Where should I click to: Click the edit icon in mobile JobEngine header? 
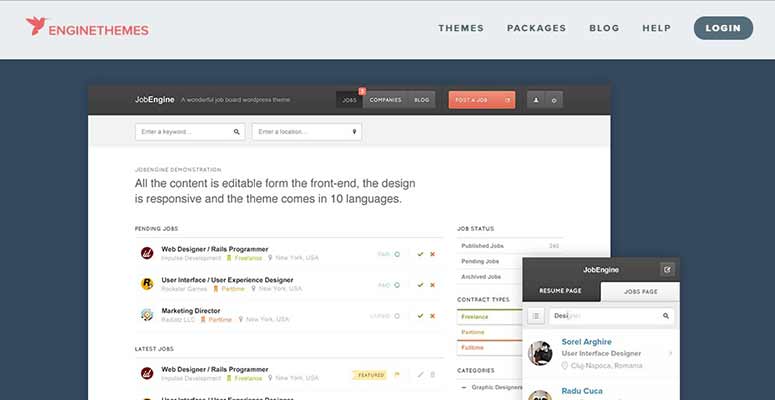click(667, 269)
